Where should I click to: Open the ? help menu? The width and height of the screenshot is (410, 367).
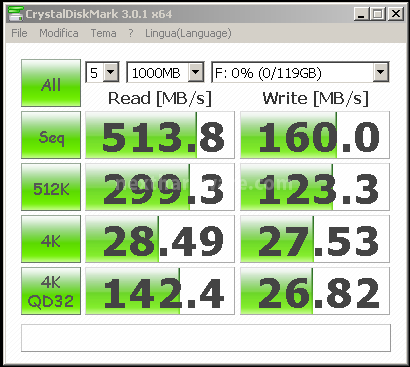tap(131, 33)
